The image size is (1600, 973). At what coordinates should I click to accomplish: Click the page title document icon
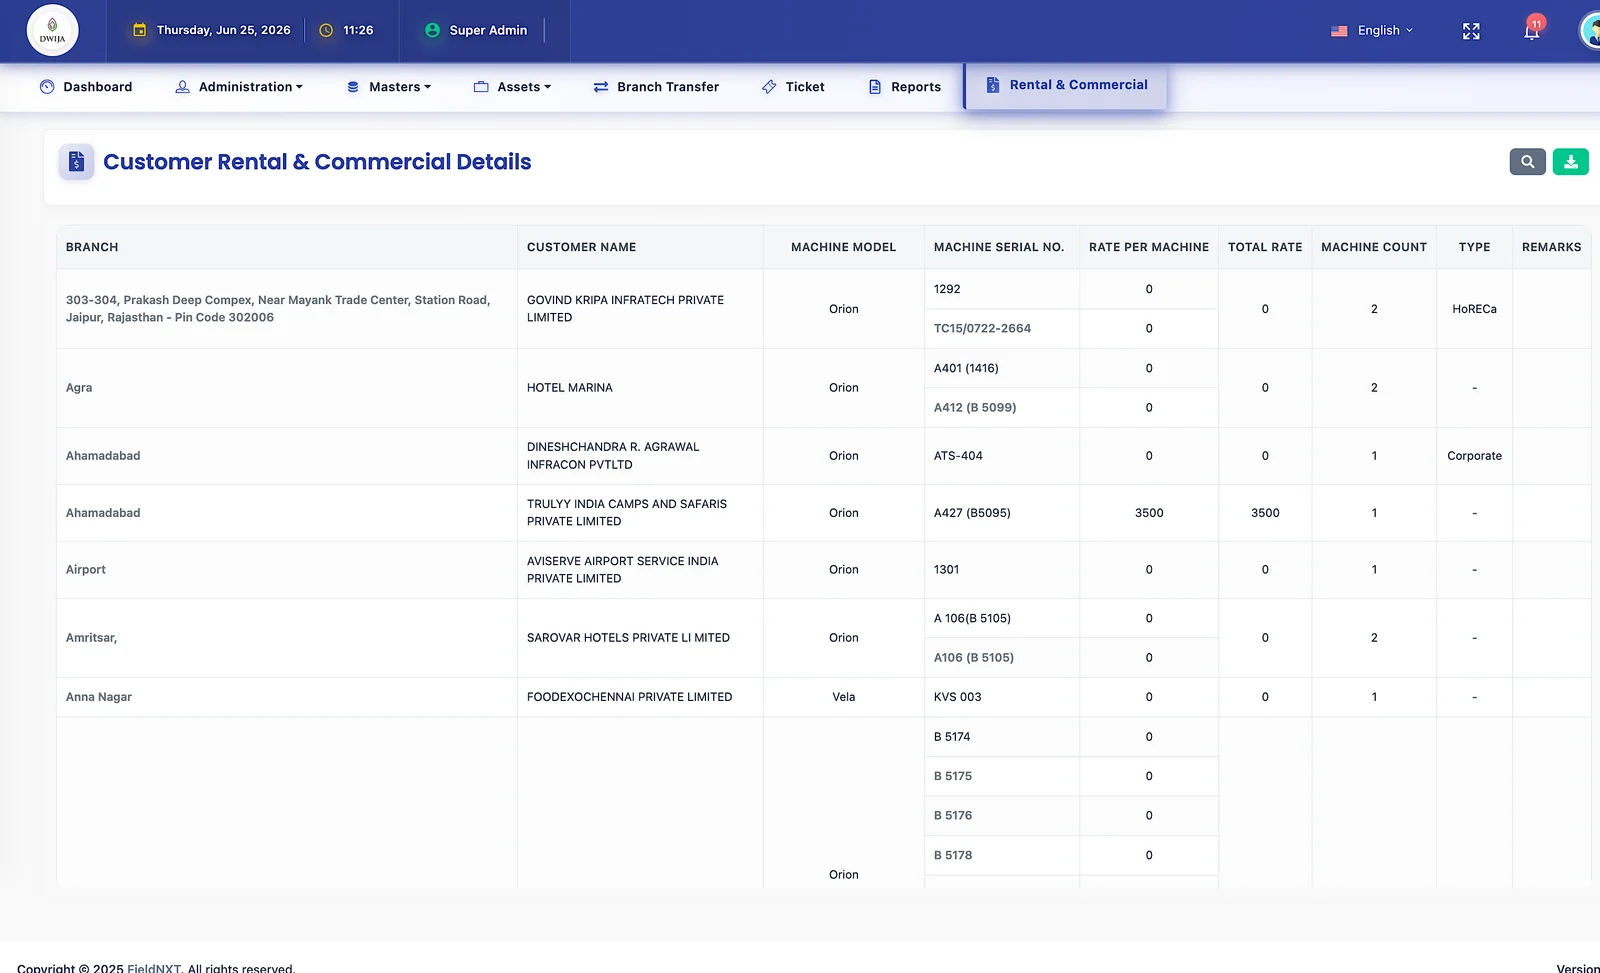click(x=76, y=162)
